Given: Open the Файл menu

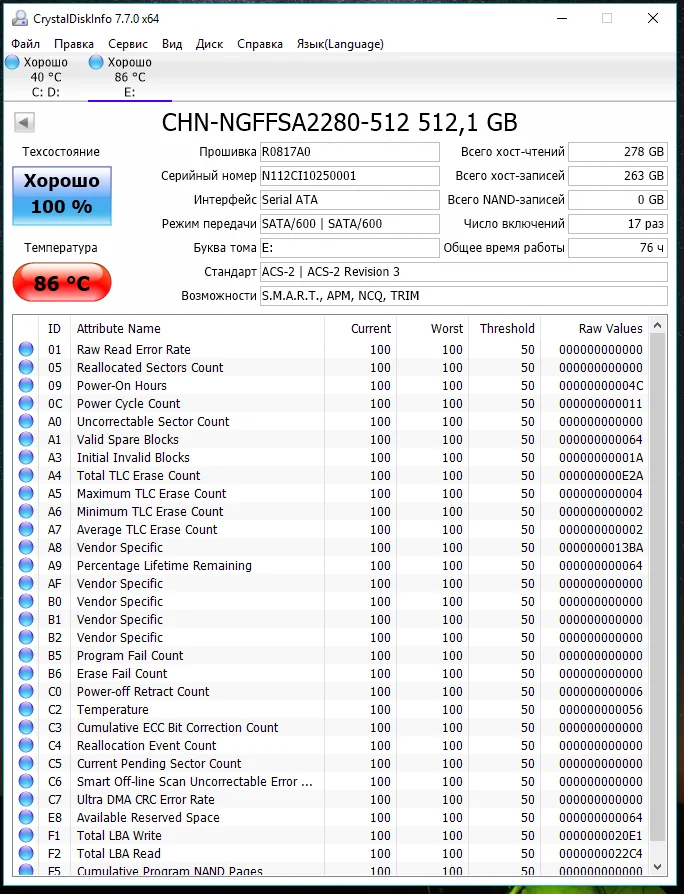Looking at the screenshot, I should pos(25,44).
